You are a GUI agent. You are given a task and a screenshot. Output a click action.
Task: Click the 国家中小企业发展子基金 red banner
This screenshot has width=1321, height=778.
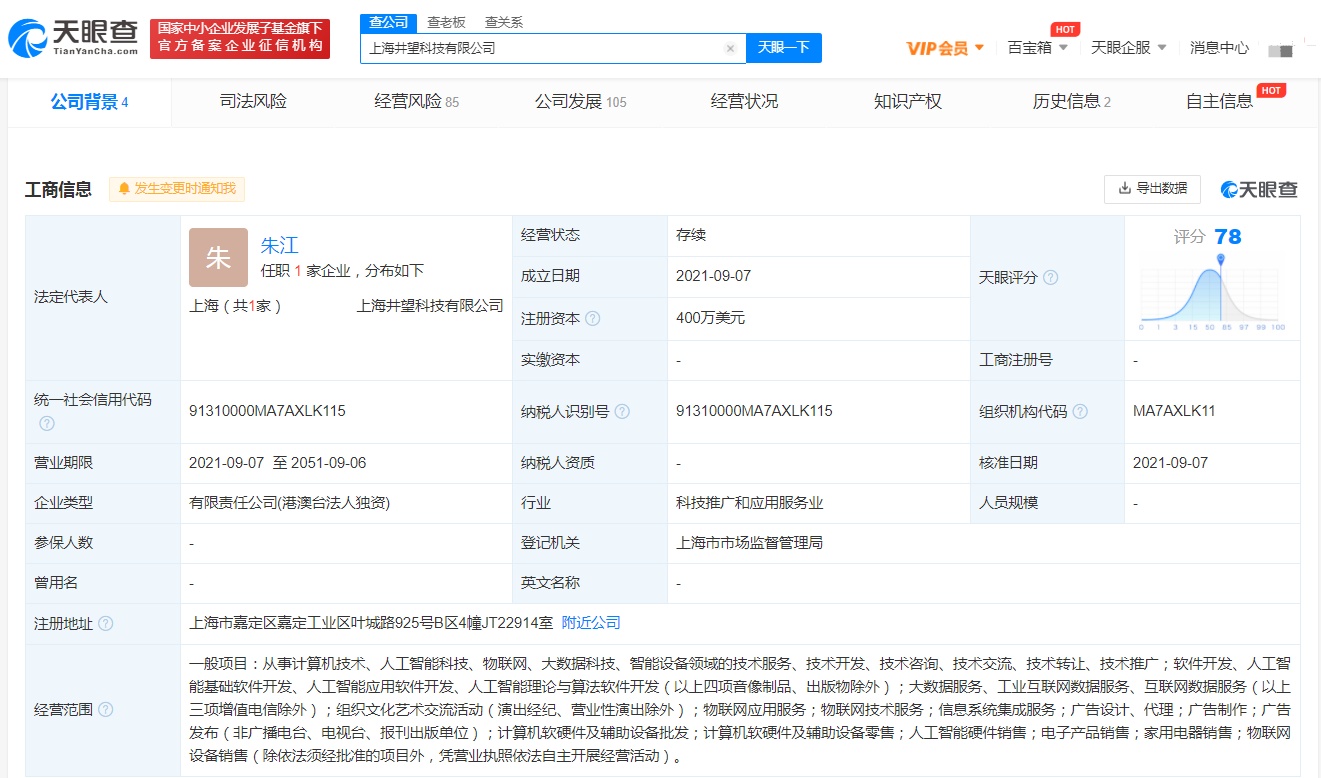240,39
